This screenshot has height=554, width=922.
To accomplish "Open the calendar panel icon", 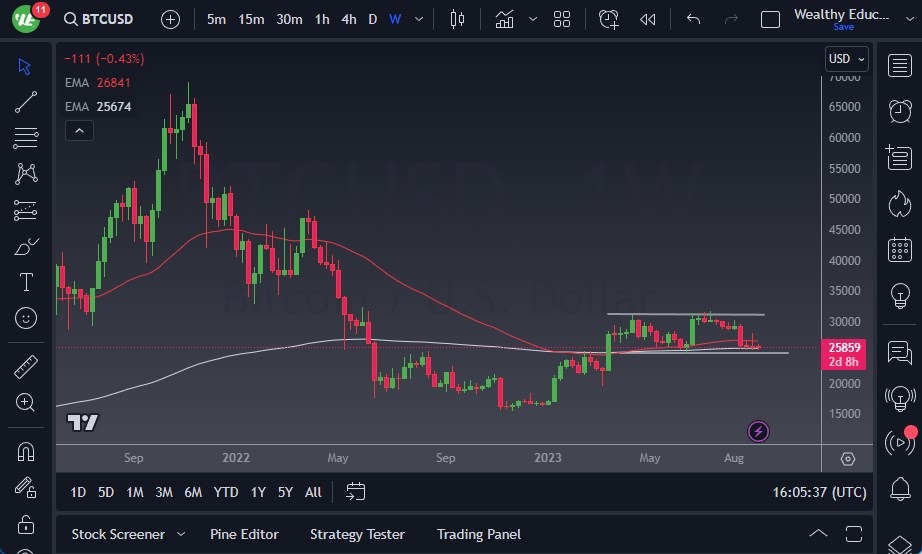I will pyautogui.click(x=900, y=249).
